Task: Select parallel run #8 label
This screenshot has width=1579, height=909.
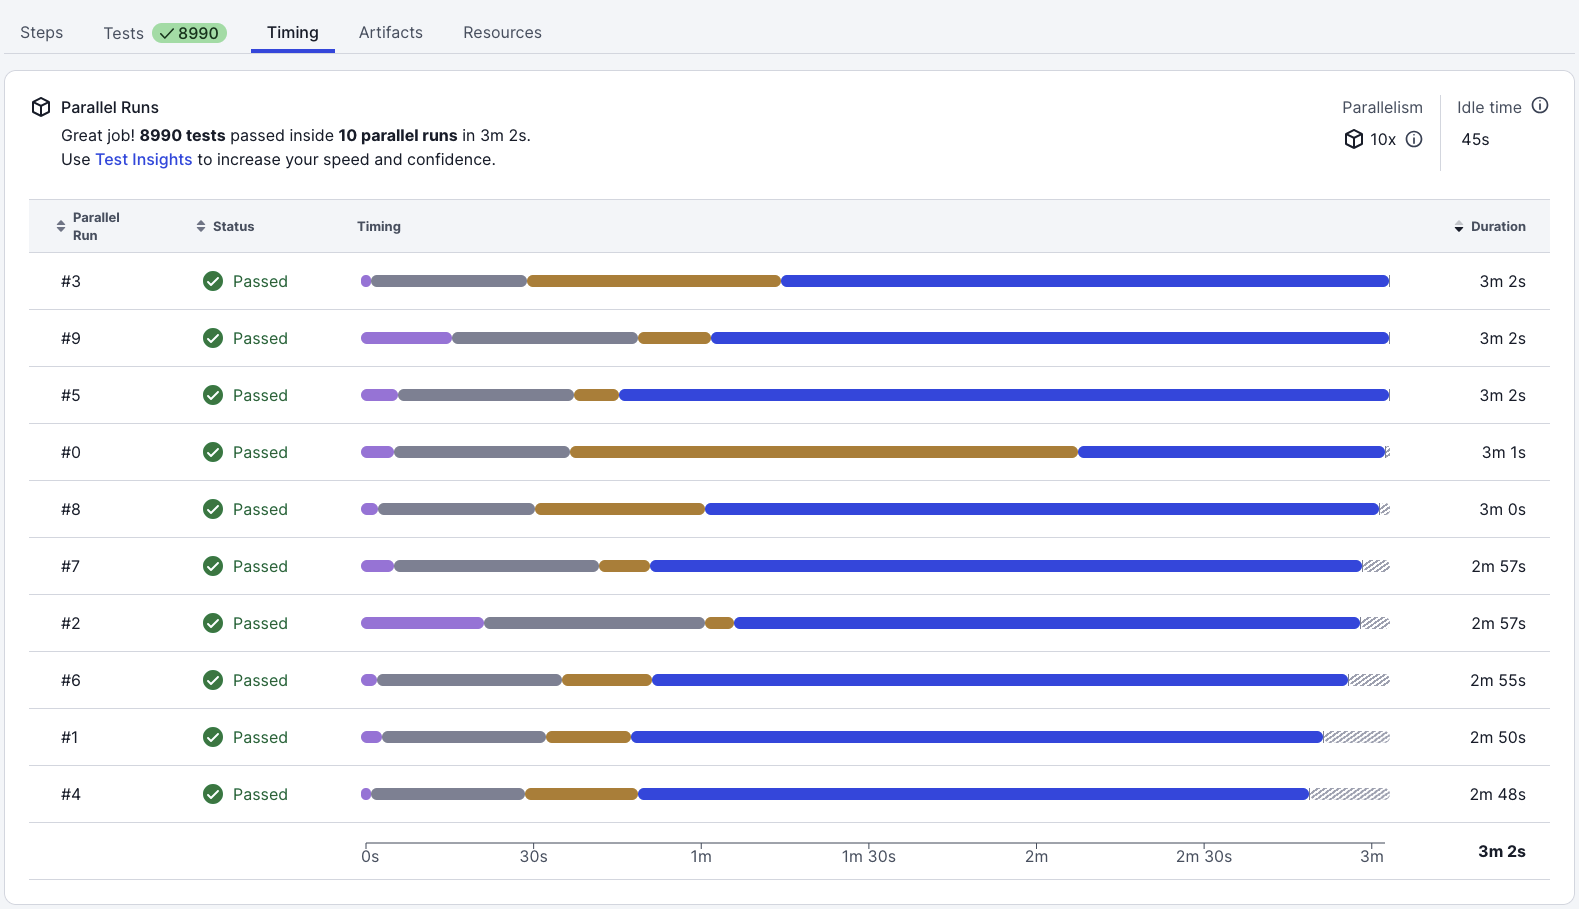Action: (71, 509)
